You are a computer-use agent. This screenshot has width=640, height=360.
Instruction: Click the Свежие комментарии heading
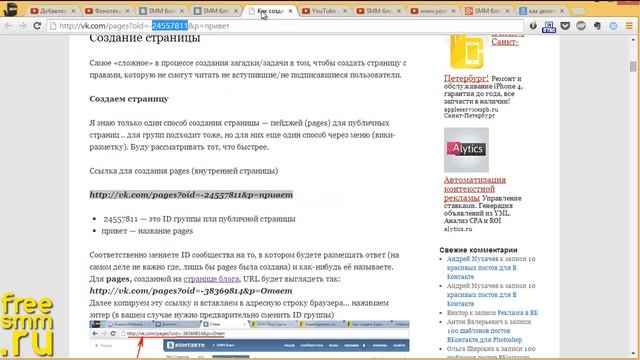point(478,250)
